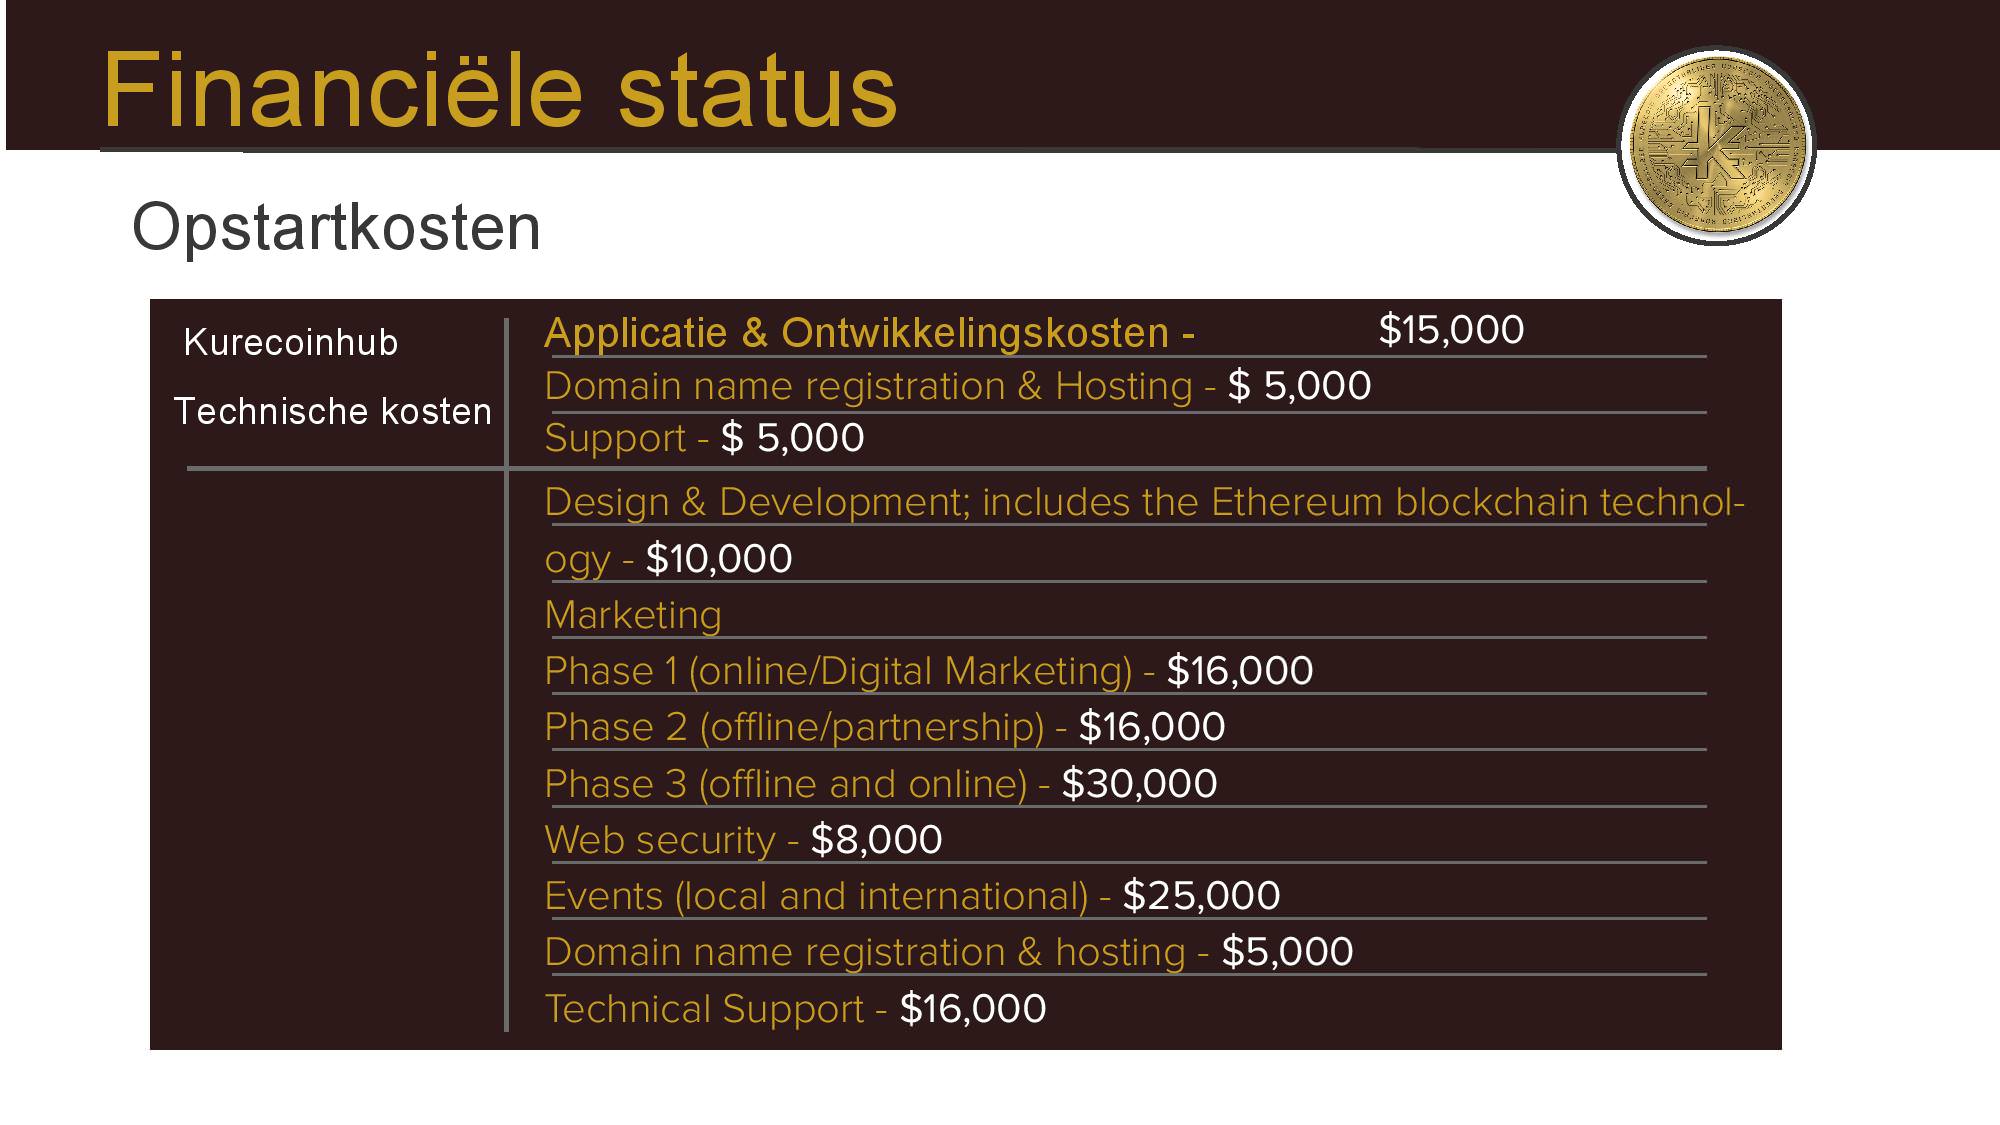This screenshot has height=1125, width=2000.
Task: Click the Technische kosten label
Action: [333, 411]
